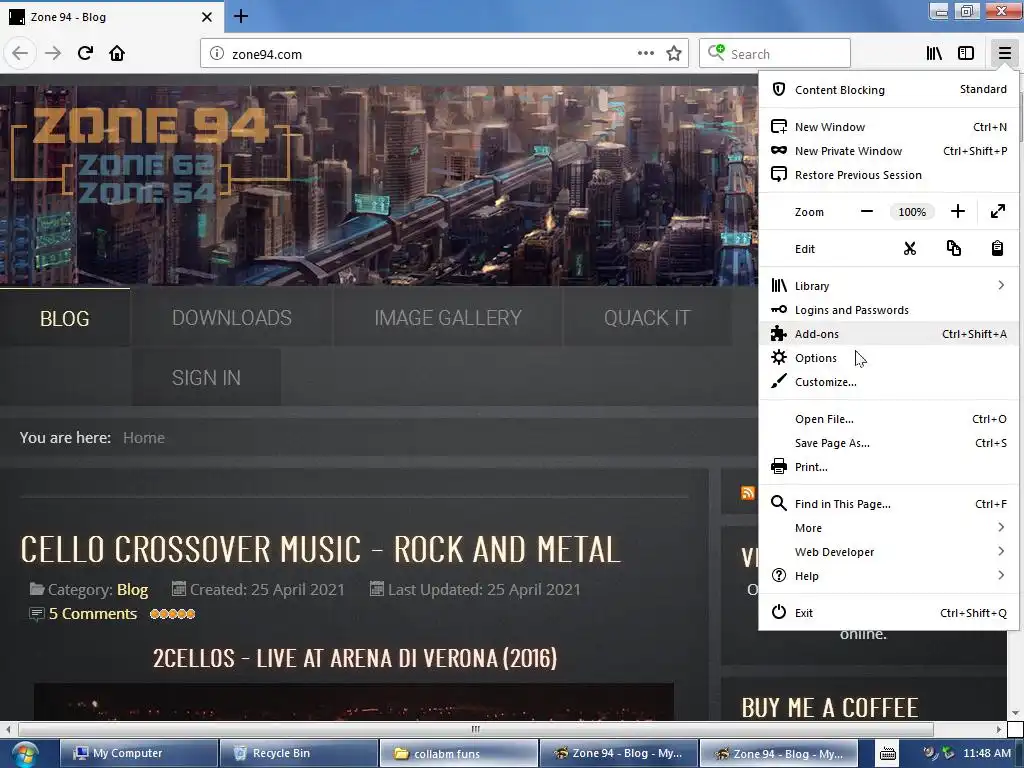Open Recycle Bin taskbar button

[298, 753]
